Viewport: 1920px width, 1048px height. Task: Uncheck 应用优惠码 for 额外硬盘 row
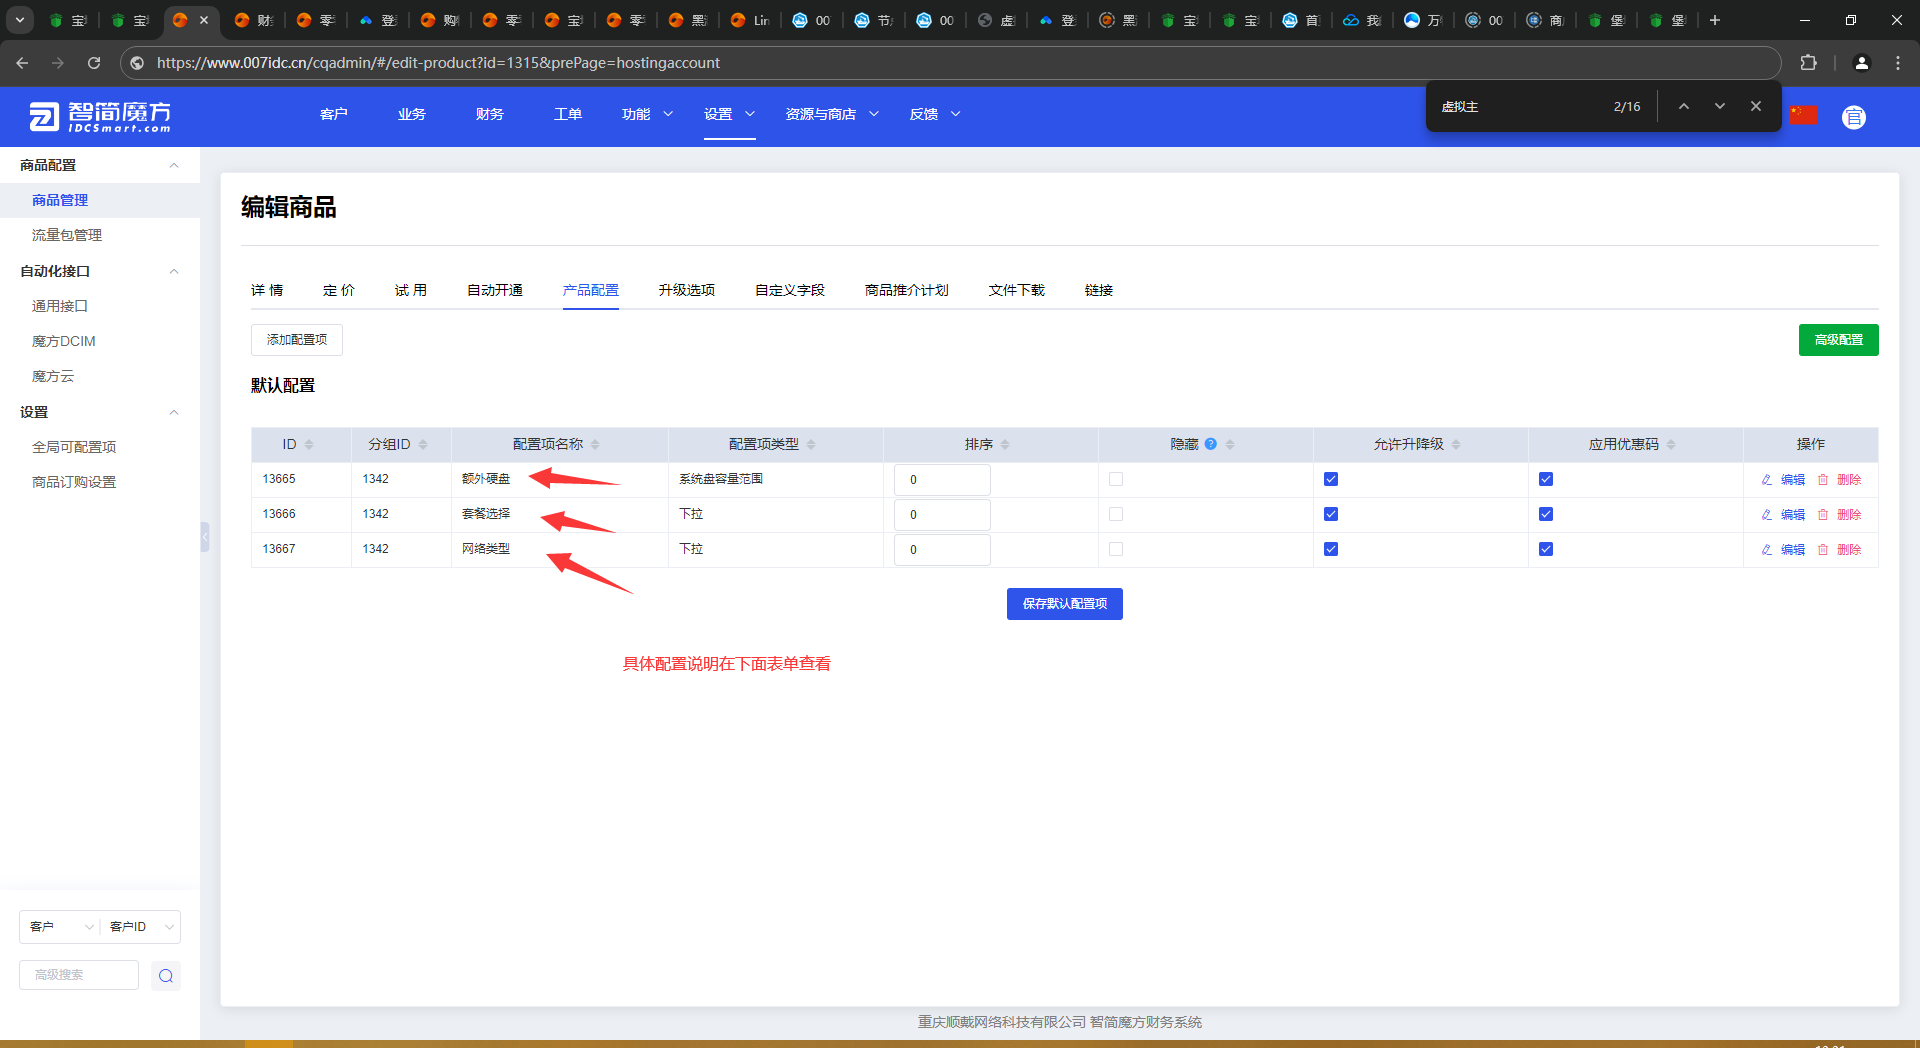coord(1546,480)
